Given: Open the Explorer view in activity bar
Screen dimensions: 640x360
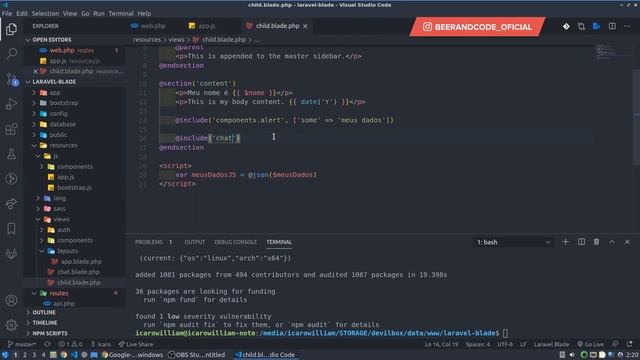Looking at the screenshot, I should point(11,29).
